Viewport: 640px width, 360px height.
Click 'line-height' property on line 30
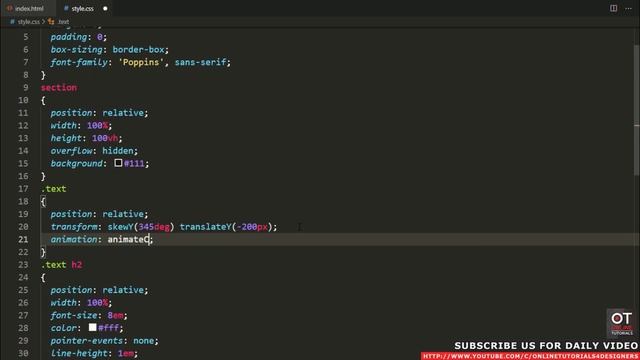pos(79,353)
